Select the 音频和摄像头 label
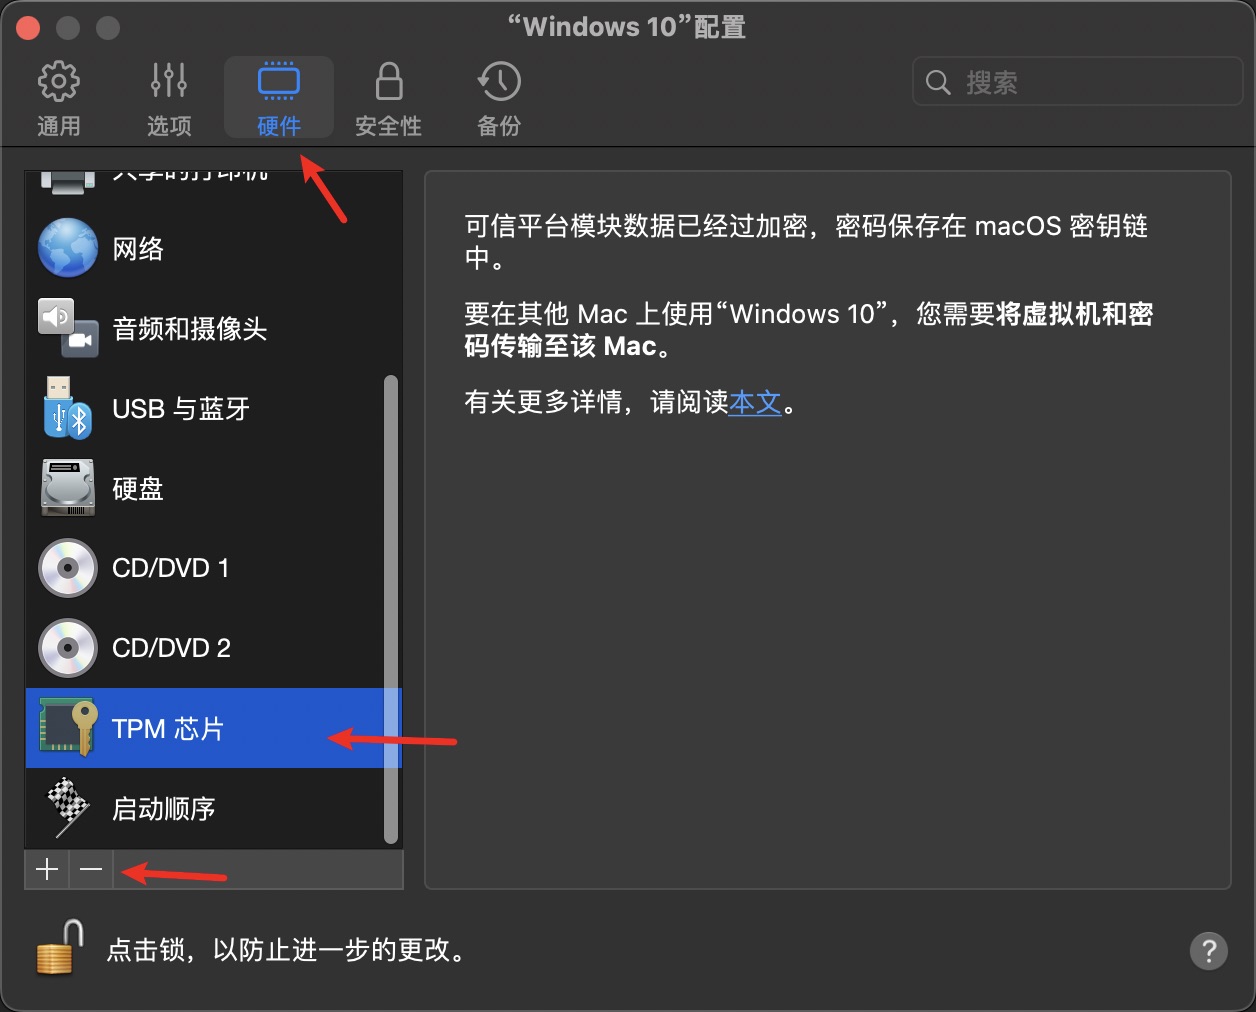The width and height of the screenshot is (1256, 1012). pyautogui.click(x=190, y=329)
